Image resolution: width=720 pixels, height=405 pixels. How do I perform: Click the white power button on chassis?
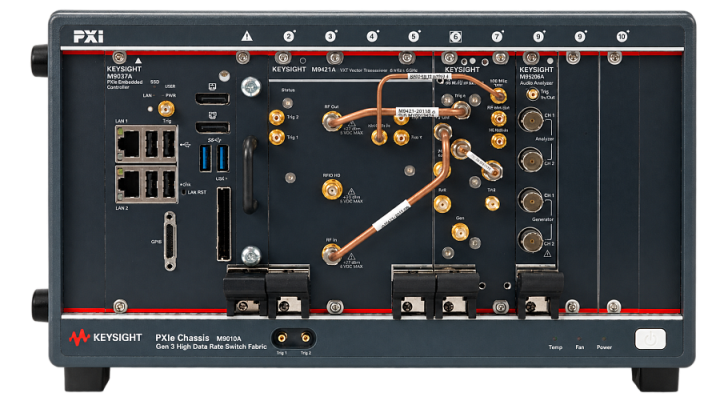coord(650,339)
